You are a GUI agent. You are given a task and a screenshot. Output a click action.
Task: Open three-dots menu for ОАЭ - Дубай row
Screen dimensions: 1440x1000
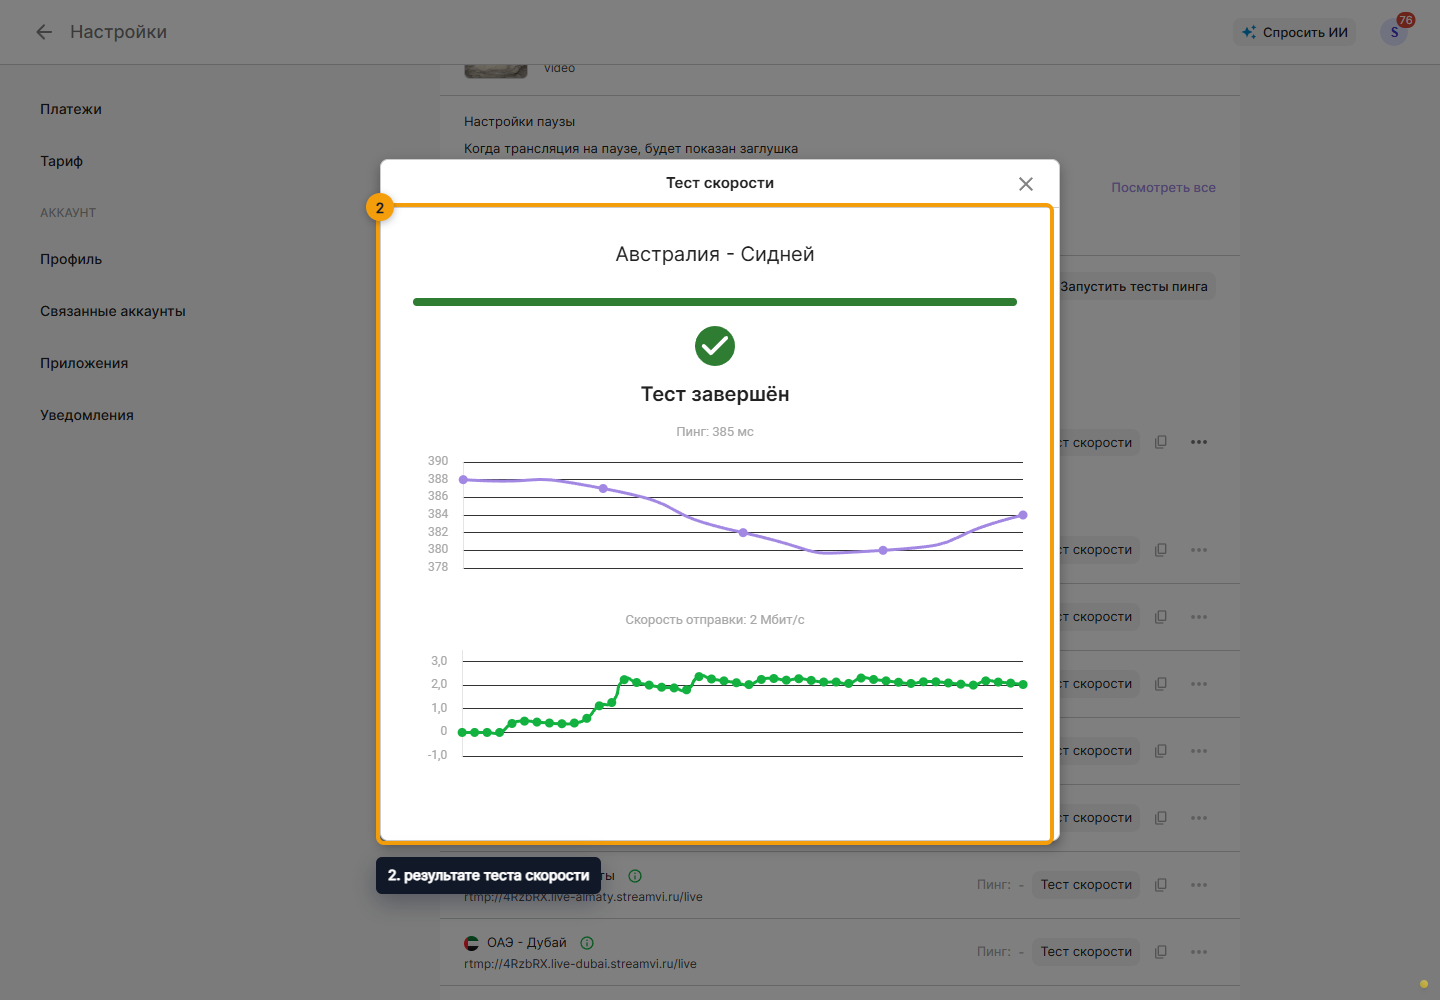coord(1199,952)
